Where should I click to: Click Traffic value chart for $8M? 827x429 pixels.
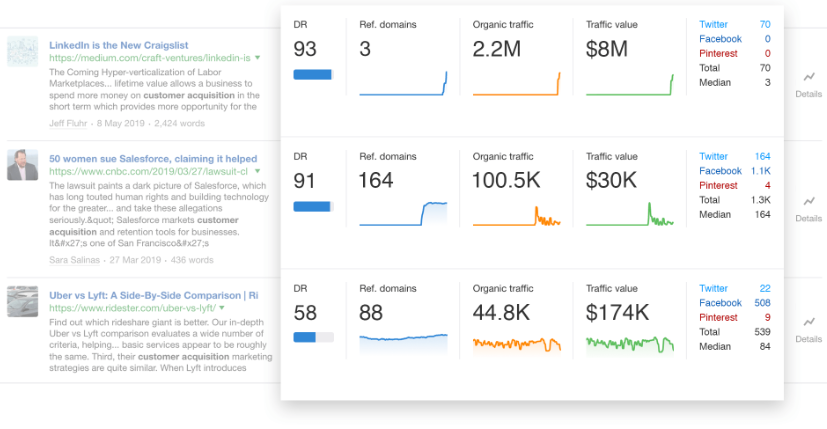[x=630, y=84]
